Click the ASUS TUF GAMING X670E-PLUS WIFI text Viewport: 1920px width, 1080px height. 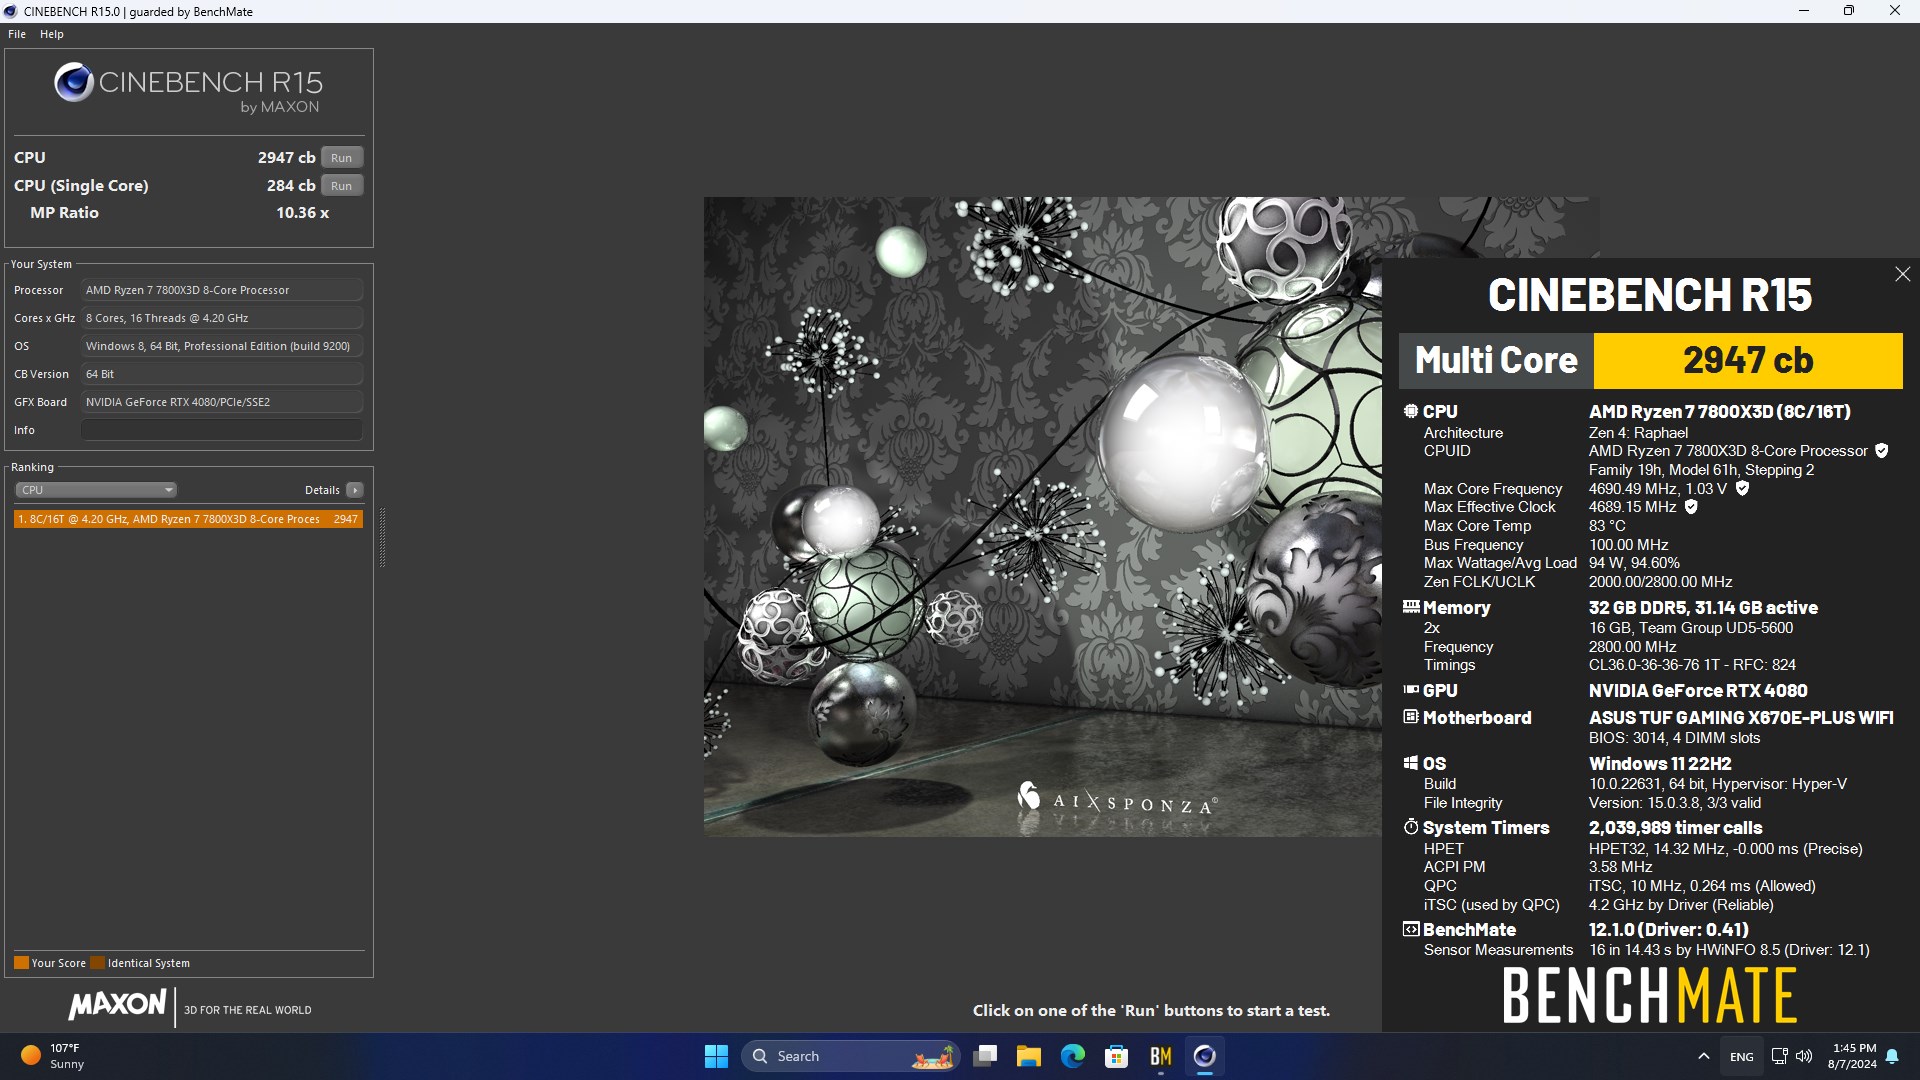click(1741, 717)
